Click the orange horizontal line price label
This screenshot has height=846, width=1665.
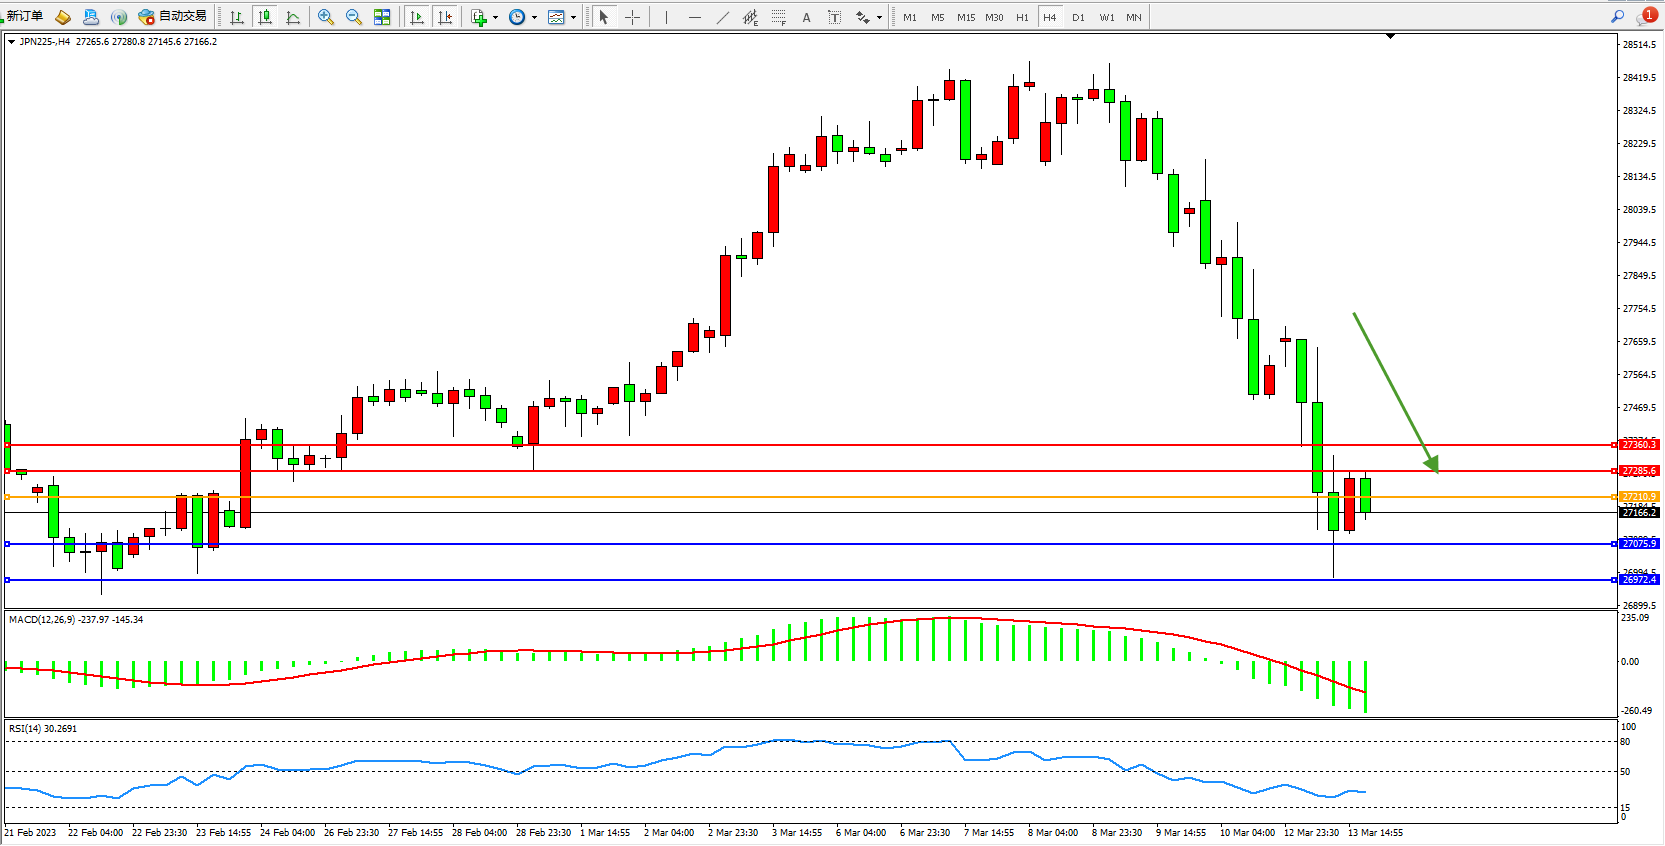[1638, 497]
